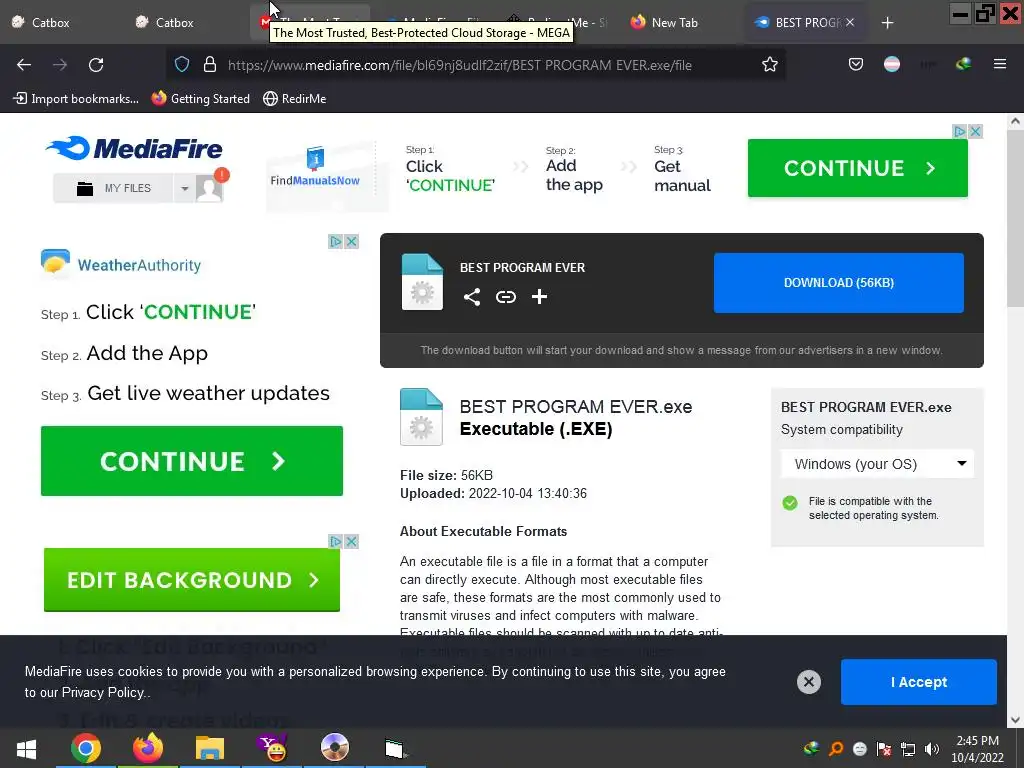Image resolution: width=1024 pixels, height=768 pixels.
Task: Open the user avatar with notification badge
Action: point(210,187)
